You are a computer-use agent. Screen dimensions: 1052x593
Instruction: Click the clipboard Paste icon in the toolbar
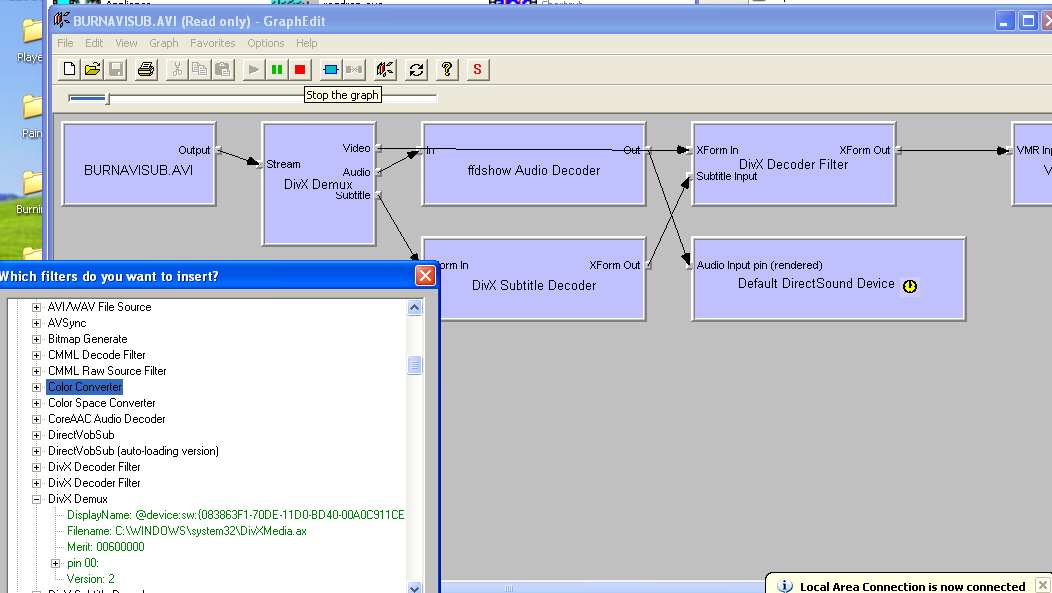[223, 69]
